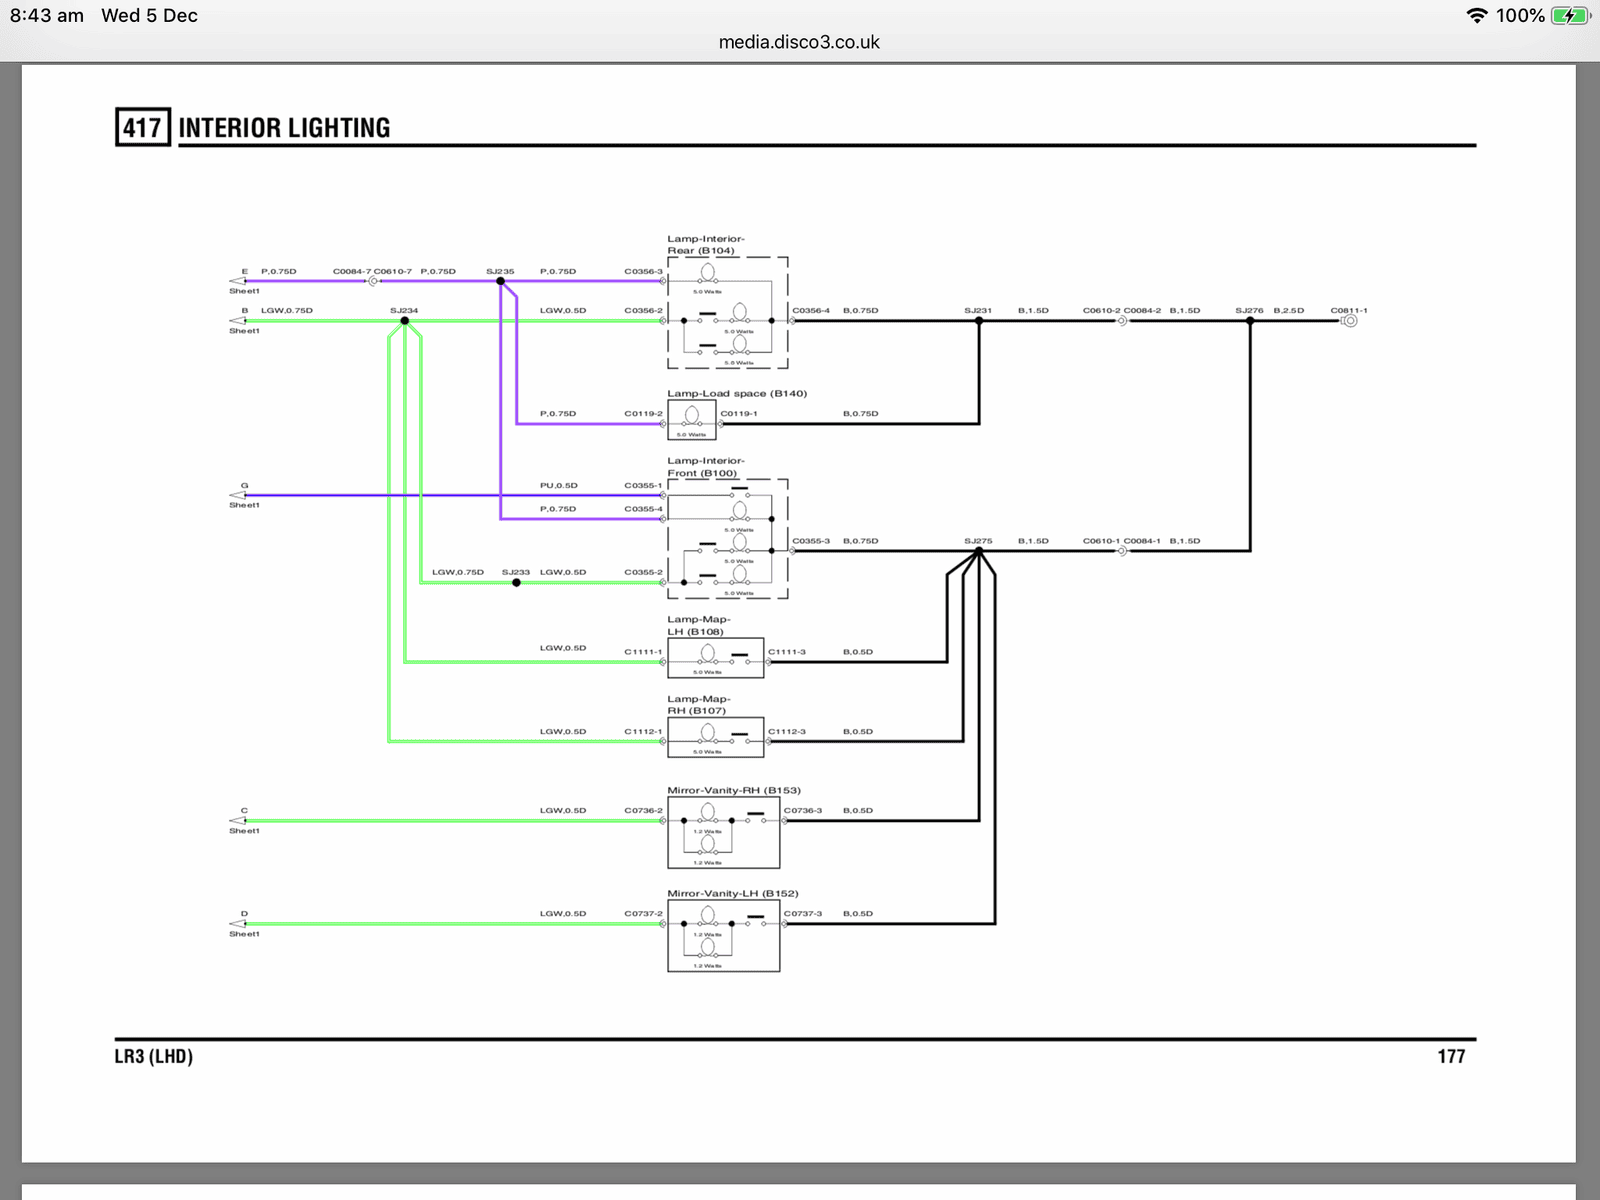The height and width of the screenshot is (1200, 1600).
Task: Click the C0356-2 connector label
Action: coord(643,310)
